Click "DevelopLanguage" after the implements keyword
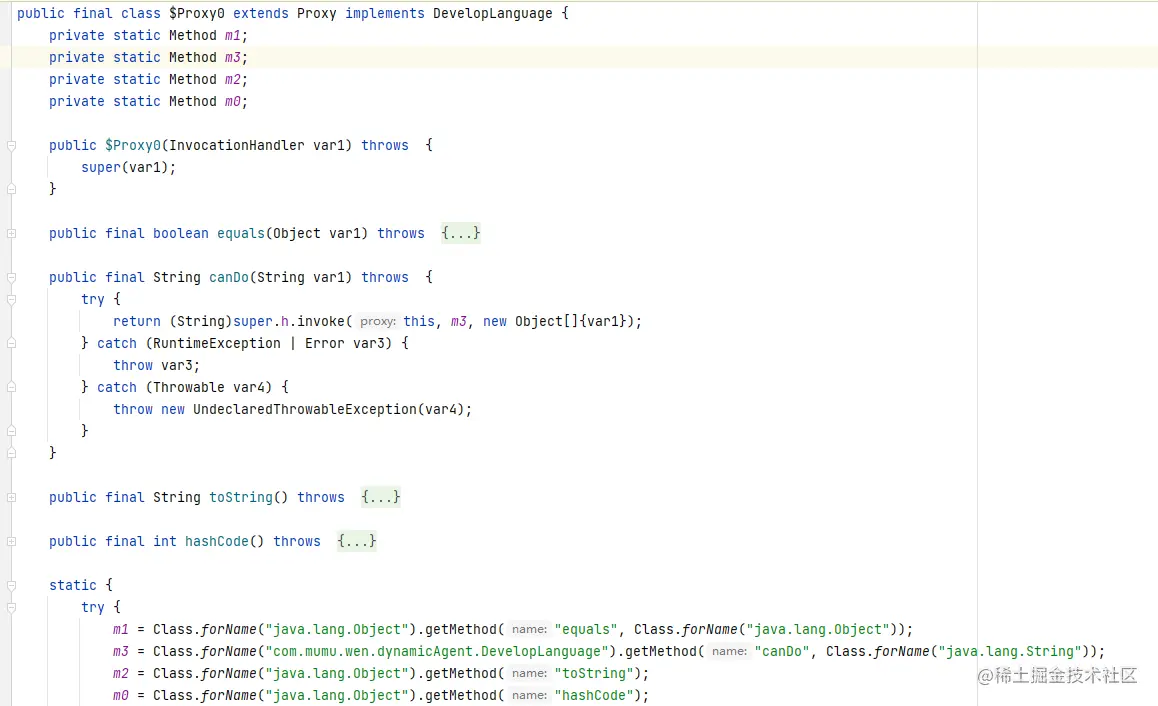 493,13
